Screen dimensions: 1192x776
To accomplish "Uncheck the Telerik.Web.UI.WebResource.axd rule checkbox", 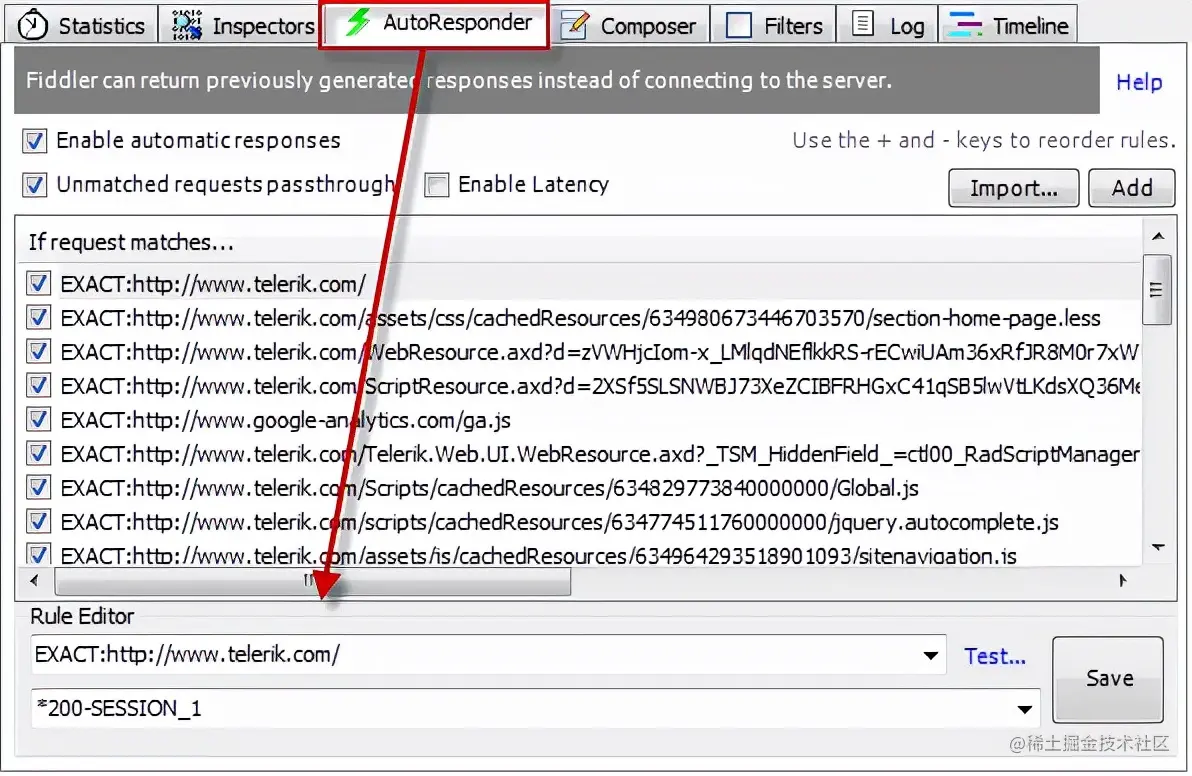I will pyautogui.click(x=39, y=454).
